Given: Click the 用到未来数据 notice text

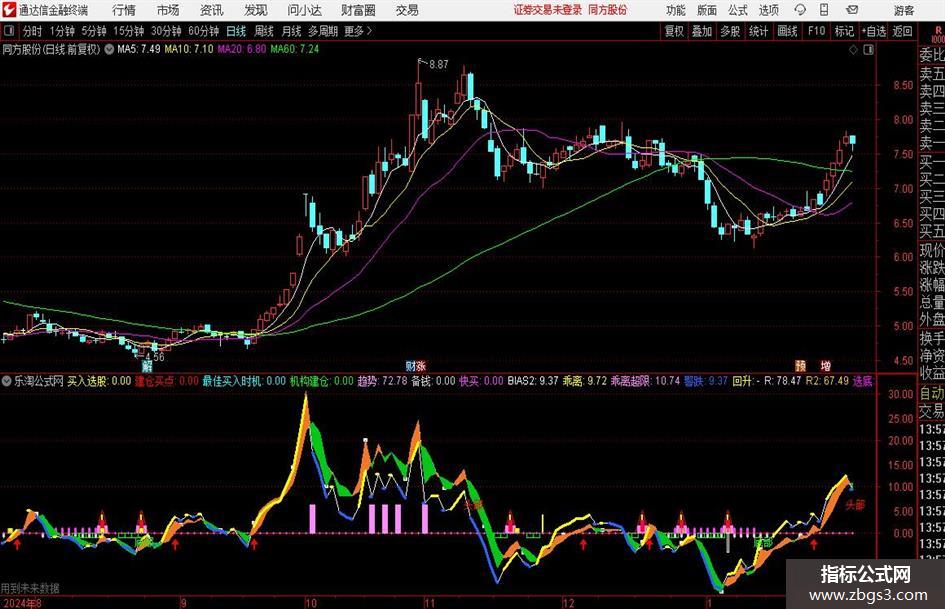Looking at the screenshot, I should click(x=30, y=588).
